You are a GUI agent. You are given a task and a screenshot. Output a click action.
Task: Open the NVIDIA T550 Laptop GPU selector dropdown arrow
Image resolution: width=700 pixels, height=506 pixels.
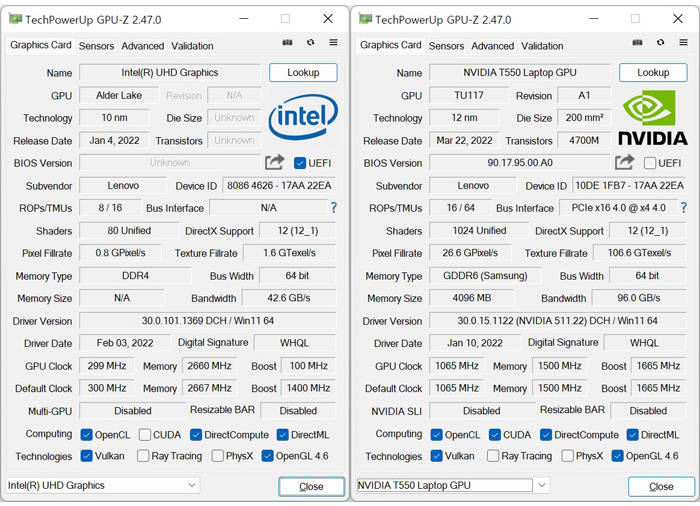click(x=542, y=485)
